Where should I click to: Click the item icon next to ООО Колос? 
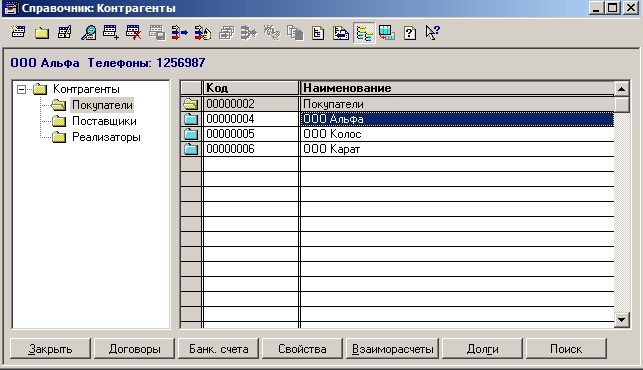pyautogui.click(x=191, y=134)
